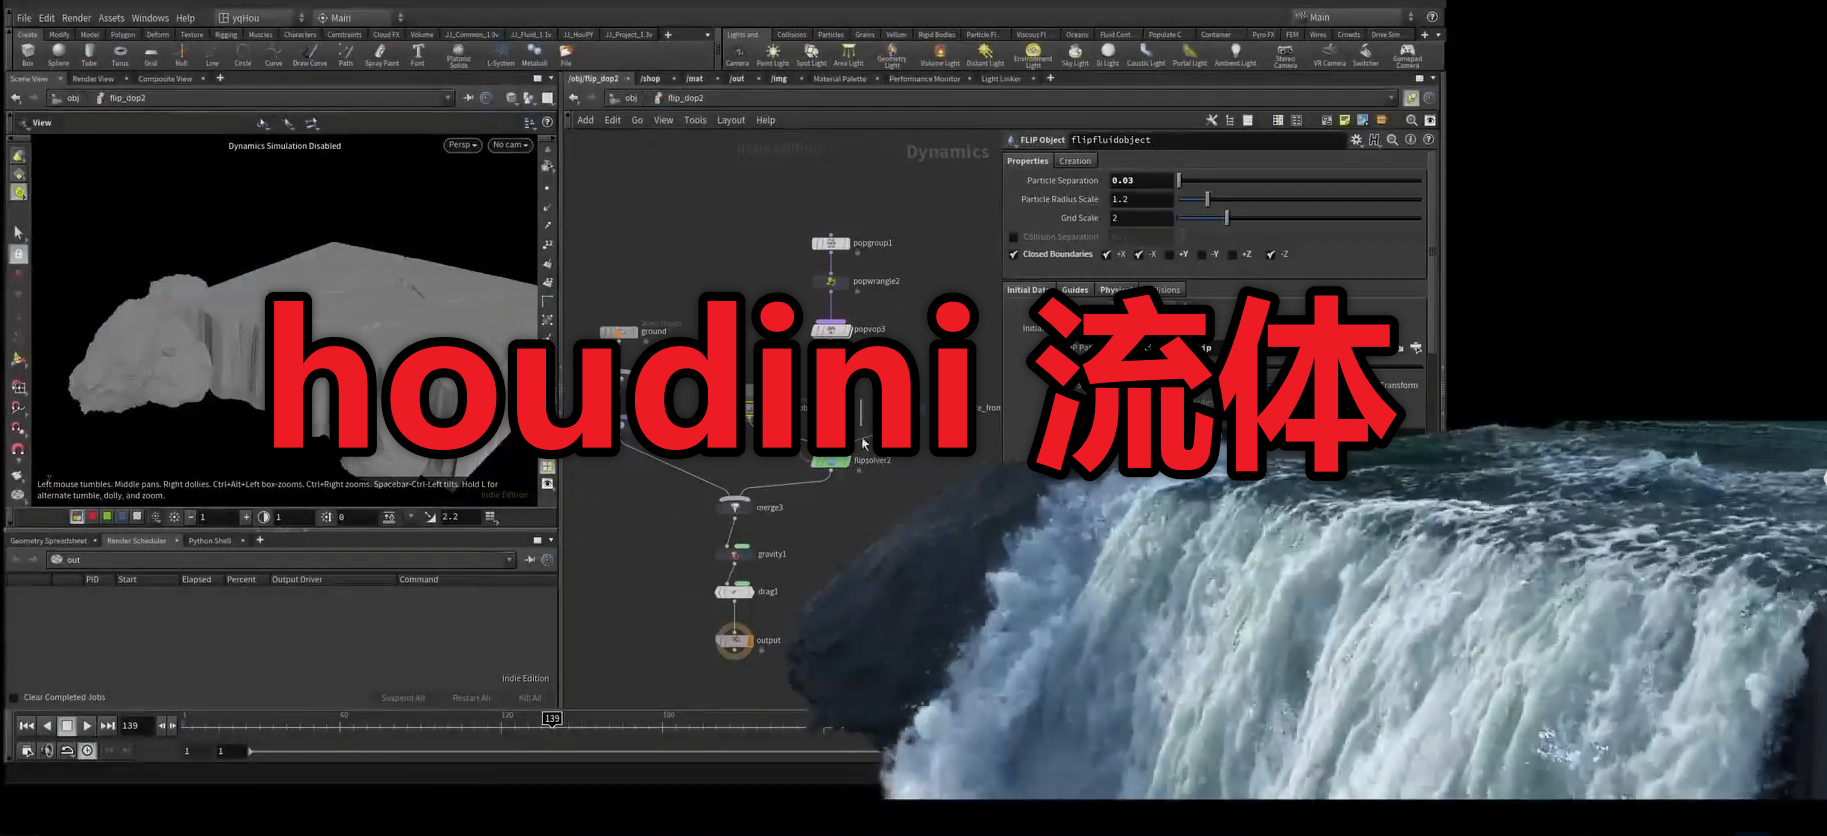1827x836 pixels.
Task: Add an Area Light from the shelf
Action: click(848, 55)
